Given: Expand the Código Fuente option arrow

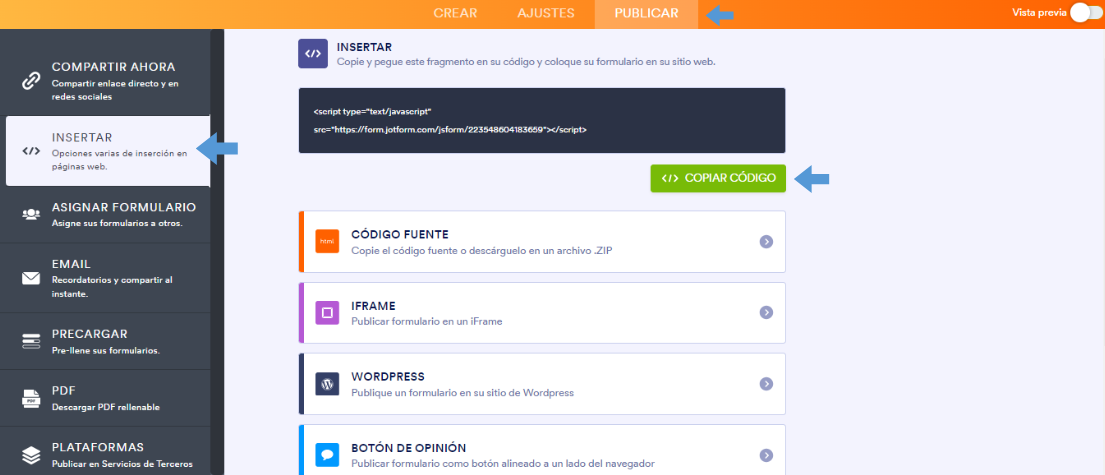Looking at the screenshot, I should tap(766, 242).
